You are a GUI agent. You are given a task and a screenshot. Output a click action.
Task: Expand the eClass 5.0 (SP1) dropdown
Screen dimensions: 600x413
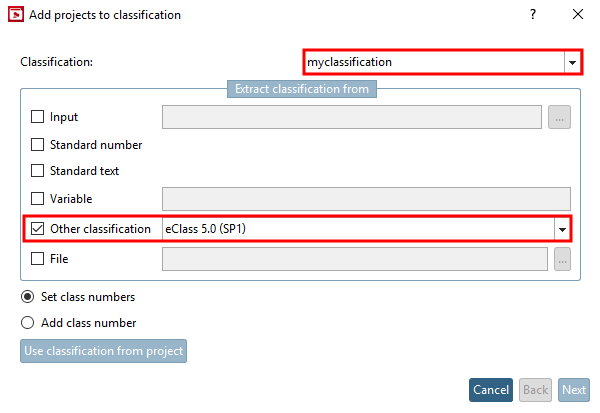pyautogui.click(x=562, y=229)
